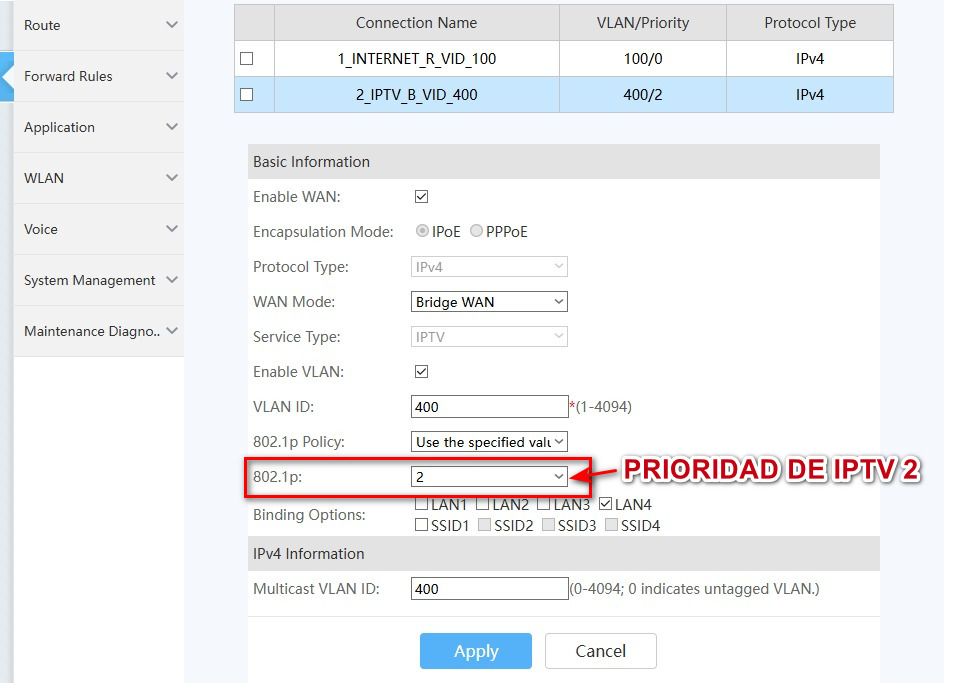
Task: Click the Multicast VLAN ID field
Action: tap(489, 589)
